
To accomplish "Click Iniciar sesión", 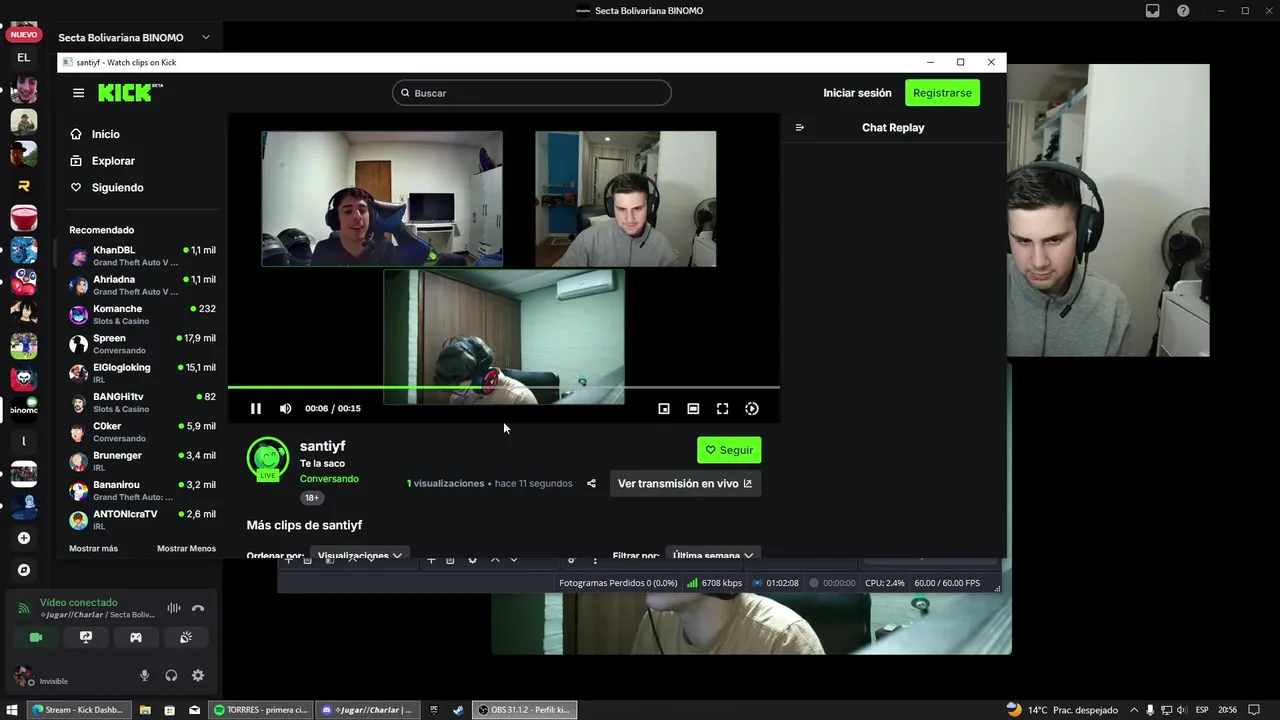I will (857, 93).
